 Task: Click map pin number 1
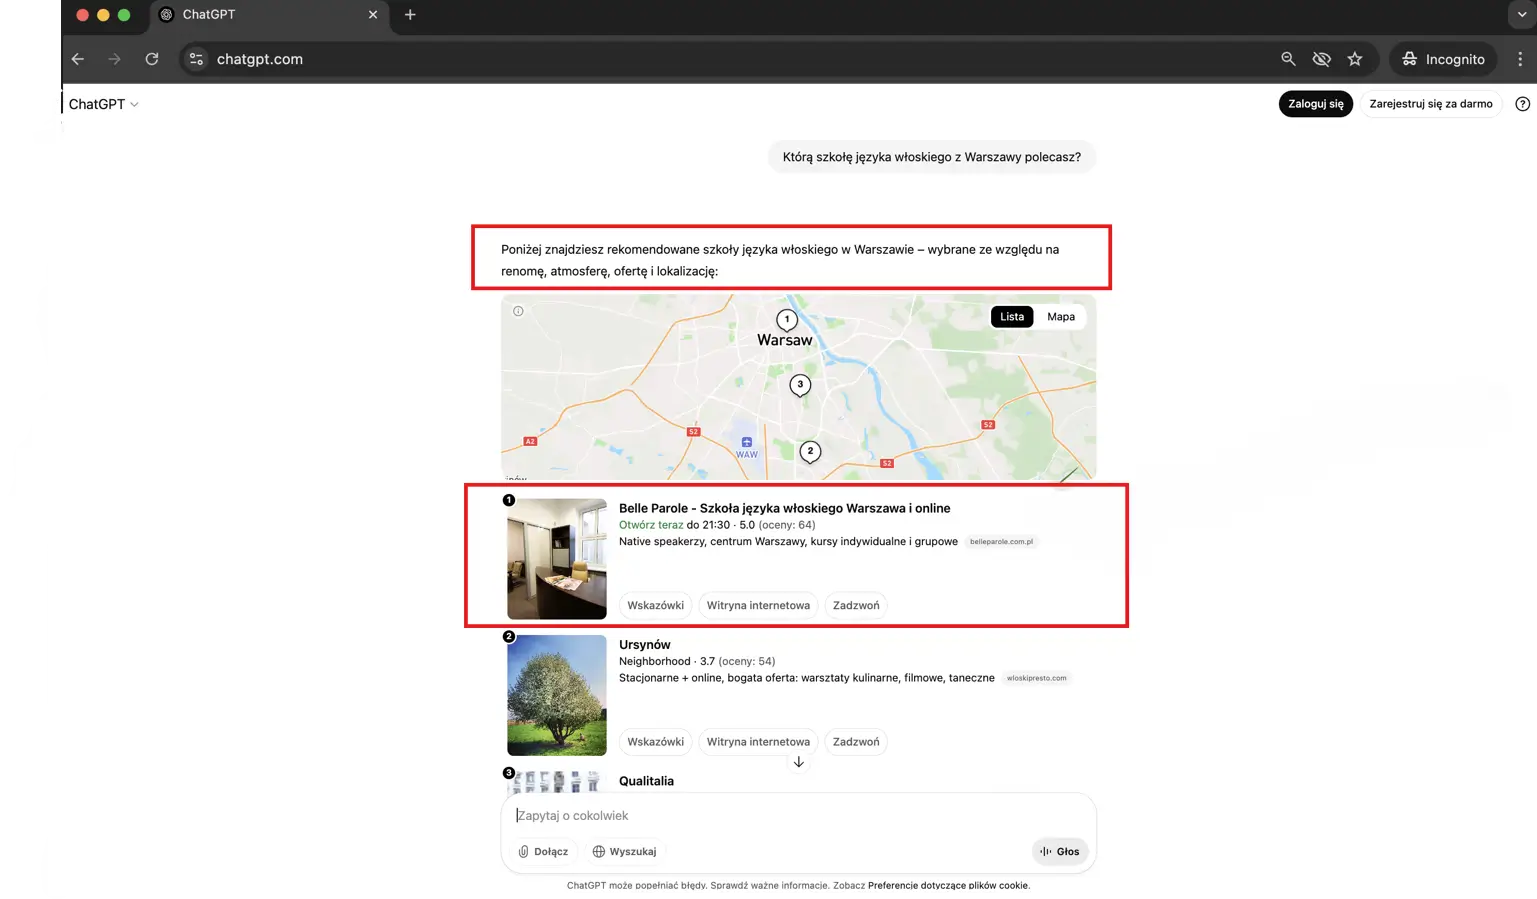(x=787, y=320)
